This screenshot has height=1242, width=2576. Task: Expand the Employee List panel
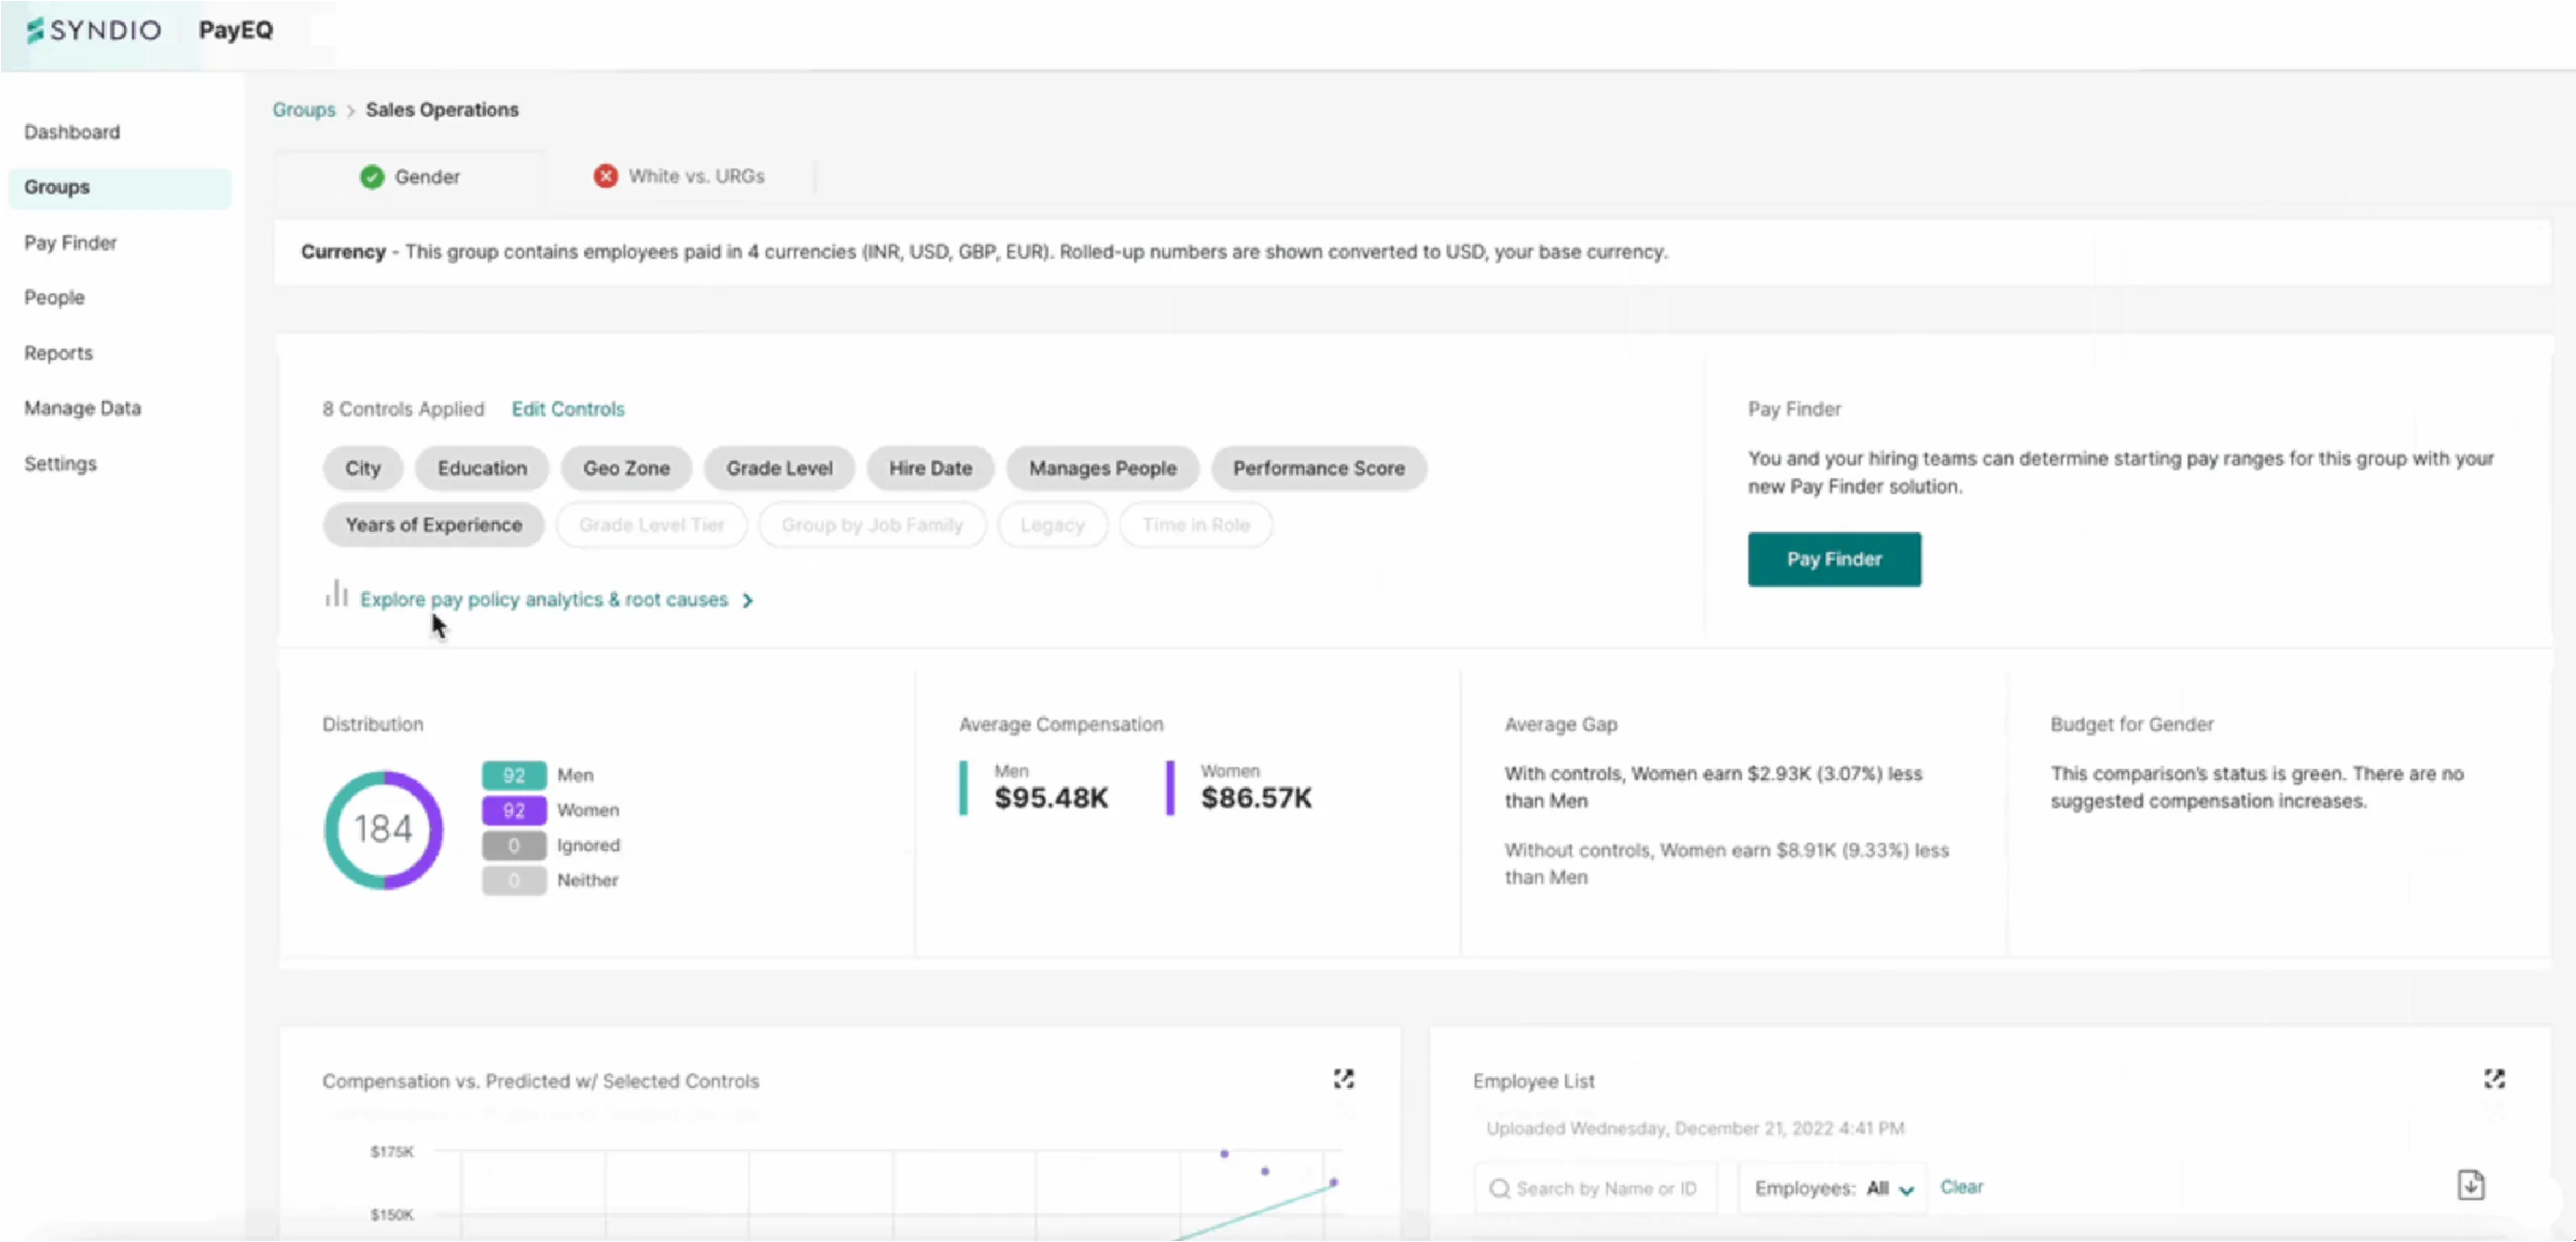tap(2494, 1079)
